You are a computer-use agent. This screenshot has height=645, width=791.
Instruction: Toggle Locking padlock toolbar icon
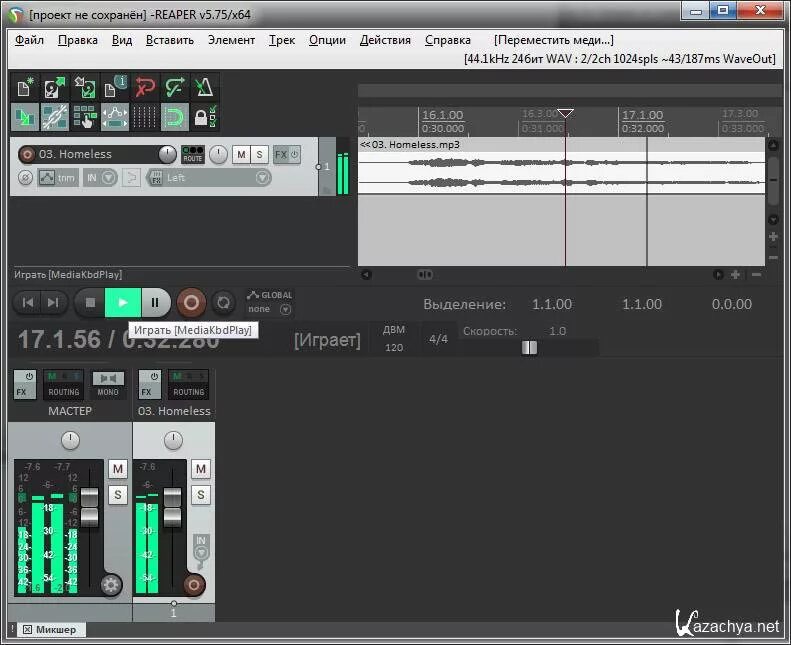204,117
